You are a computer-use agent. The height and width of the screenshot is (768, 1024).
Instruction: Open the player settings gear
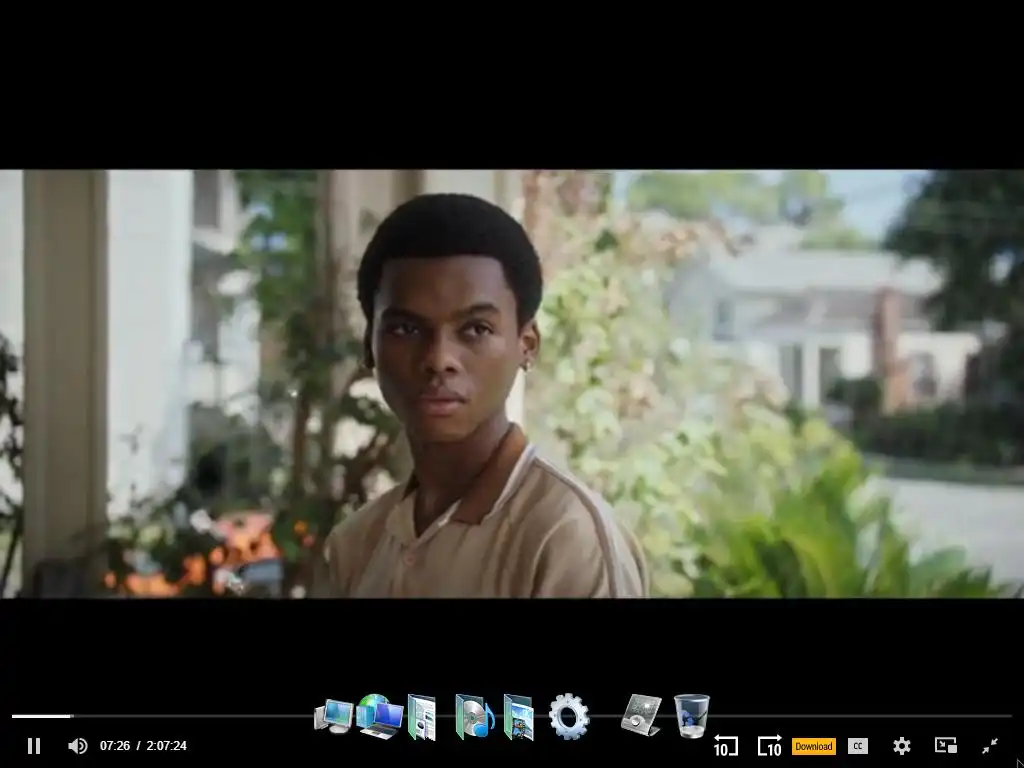pyautogui.click(x=902, y=746)
